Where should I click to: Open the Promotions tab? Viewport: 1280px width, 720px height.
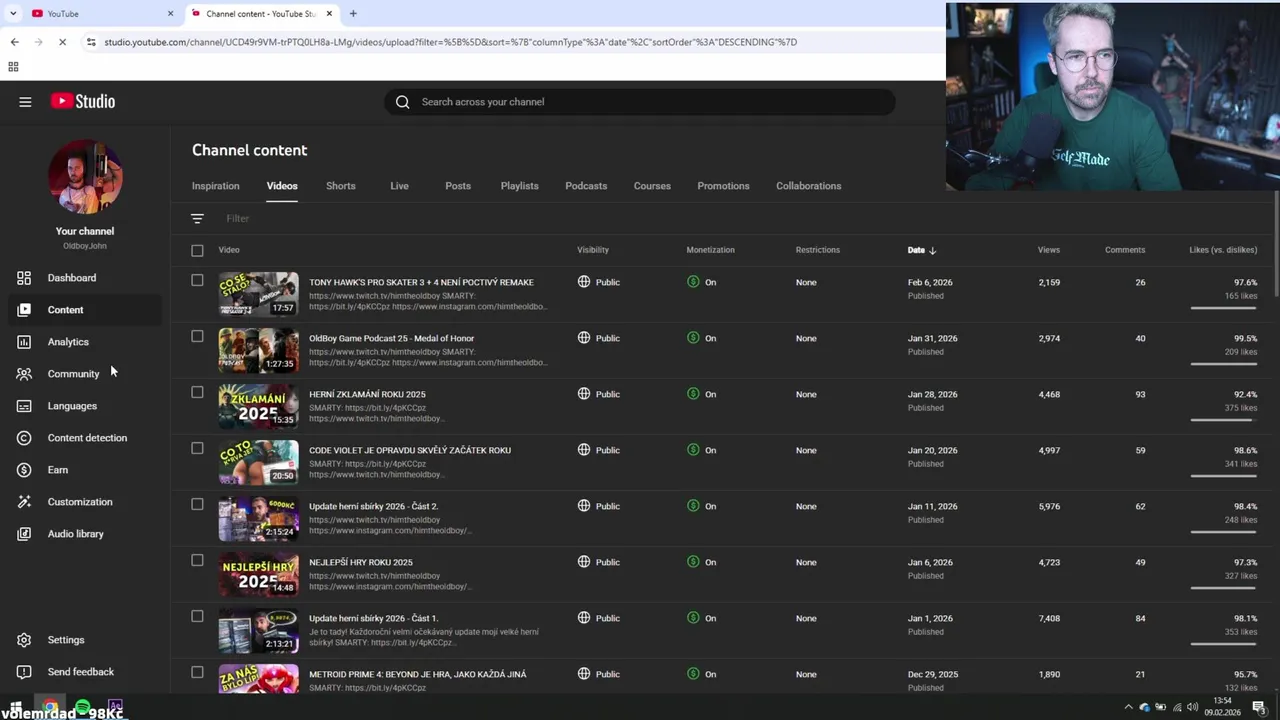pyautogui.click(x=723, y=186)
